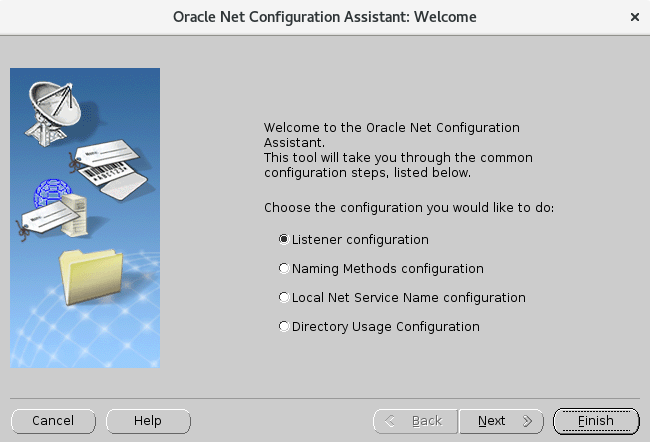Click the Finish button
This screenshot has height=442, width=650.
[x=596, y=421]
